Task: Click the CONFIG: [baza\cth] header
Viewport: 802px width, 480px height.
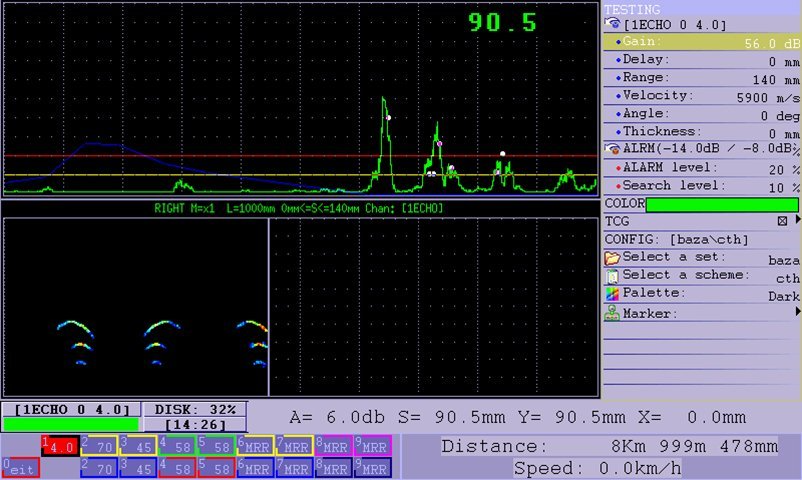Action: [676, 240]
